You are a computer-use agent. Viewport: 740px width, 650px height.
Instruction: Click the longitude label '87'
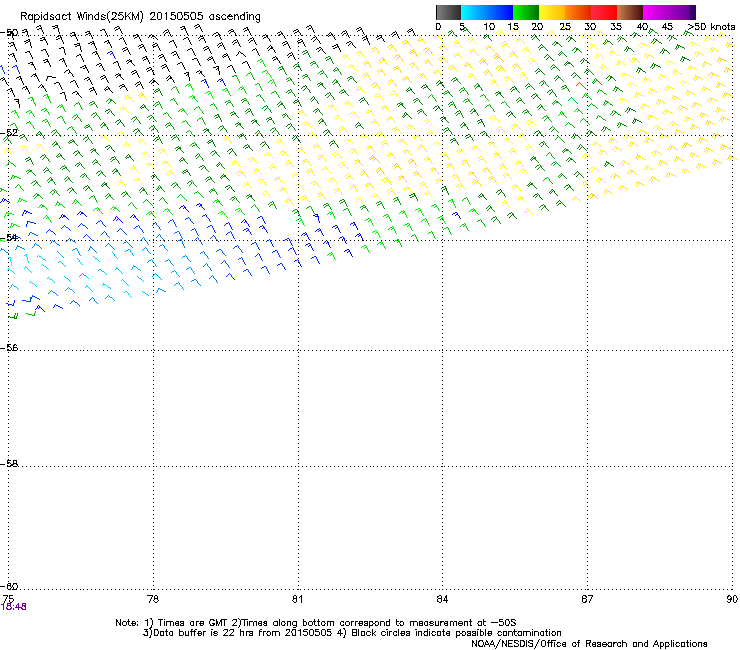tap(587, 599)
